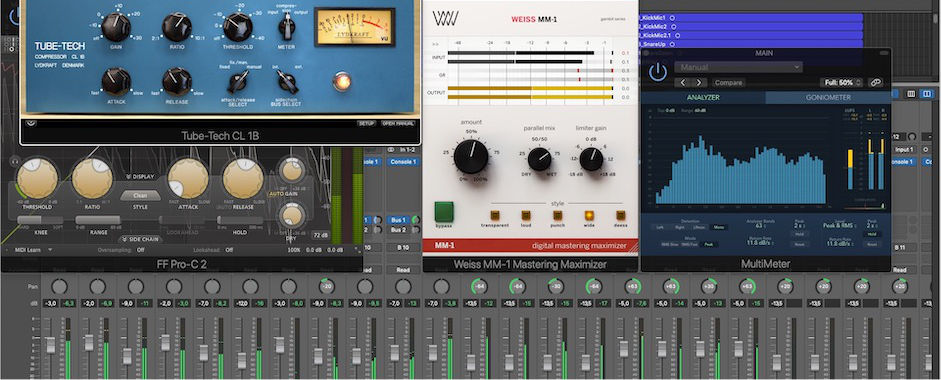The width and height of the screenshot is (941, 380).
Task: Switch to the Goniometer tab
Action: (x=828, y=97)
